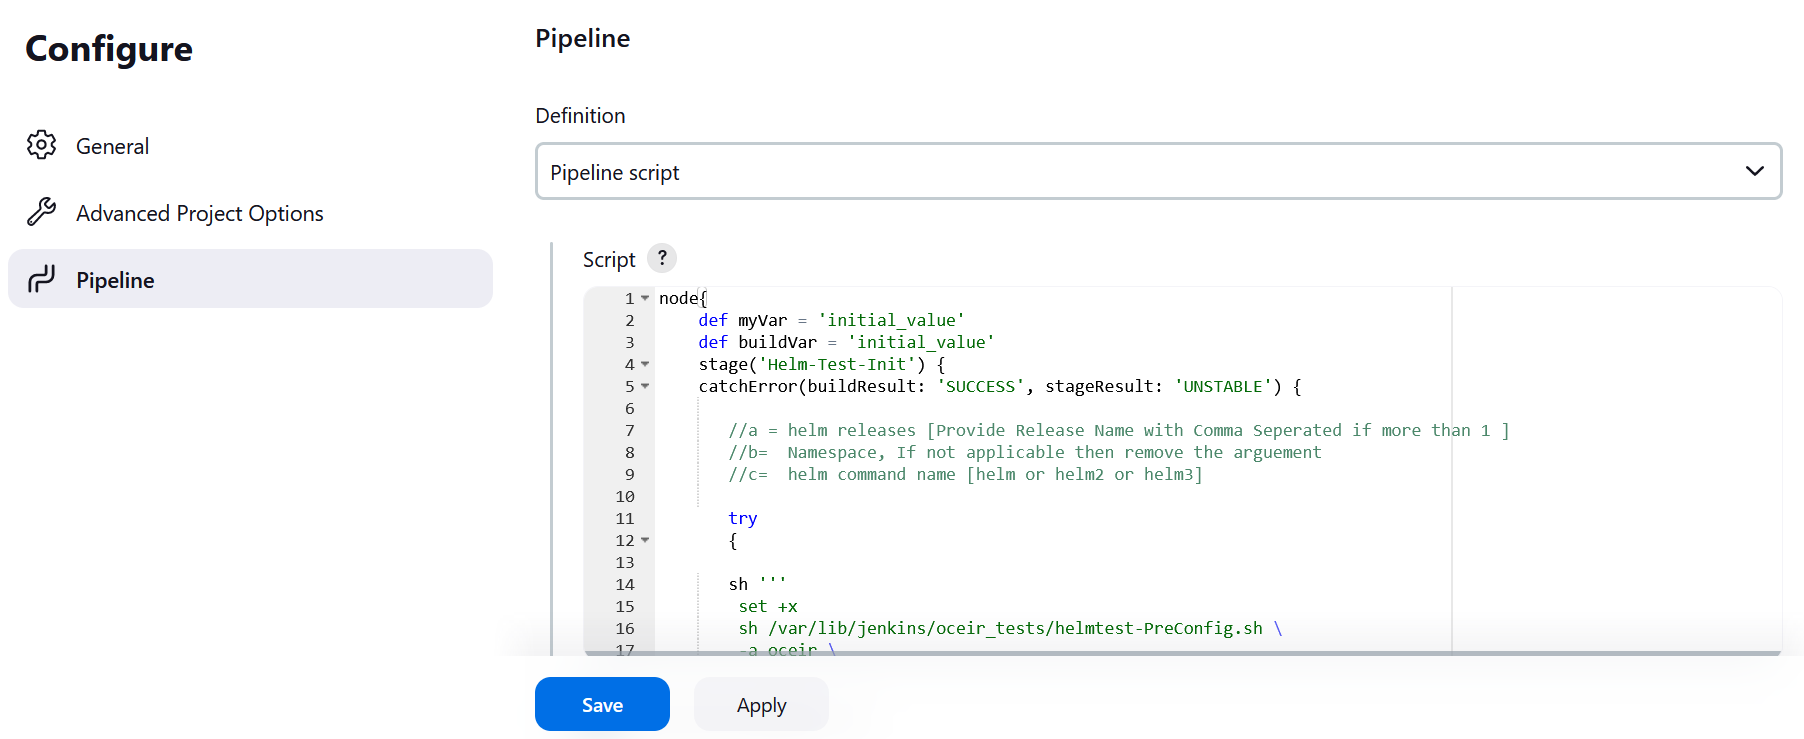Select the highlighted 'Pipeline' sidebar label
The height and width of the screenshot is (739, 1804).
tap(115, 280)
